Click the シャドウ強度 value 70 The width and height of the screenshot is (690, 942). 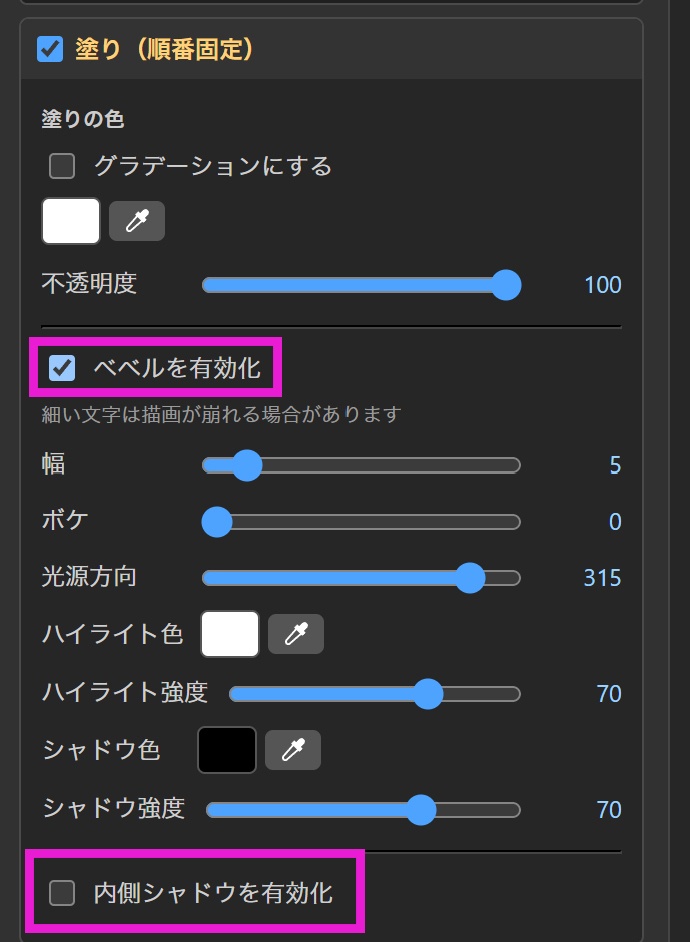tap(609, 810)
